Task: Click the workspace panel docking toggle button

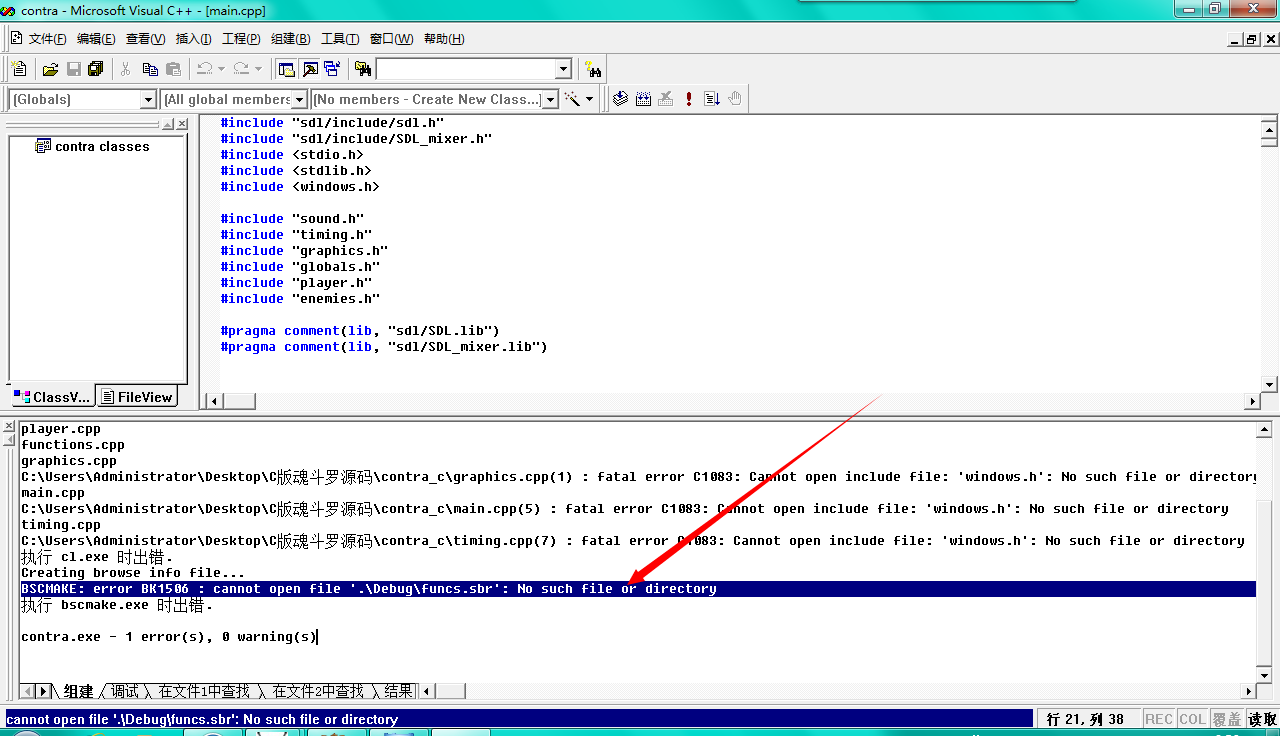Action: pyautogui.click(x=168, y=124)
